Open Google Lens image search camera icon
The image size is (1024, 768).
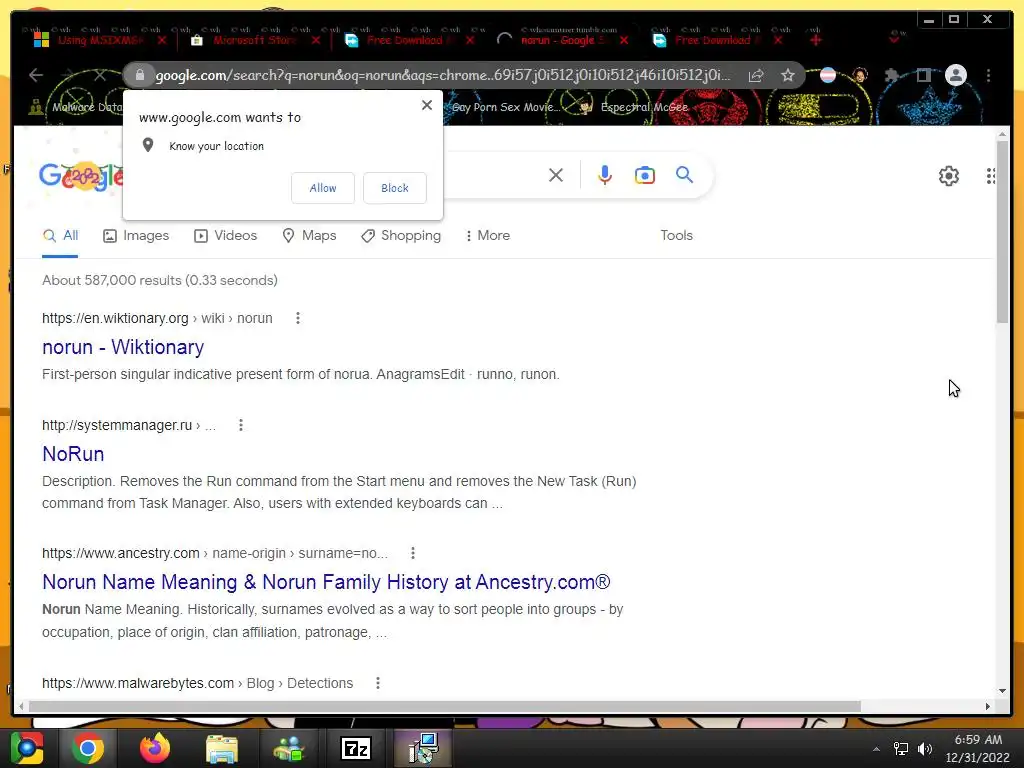645,175
